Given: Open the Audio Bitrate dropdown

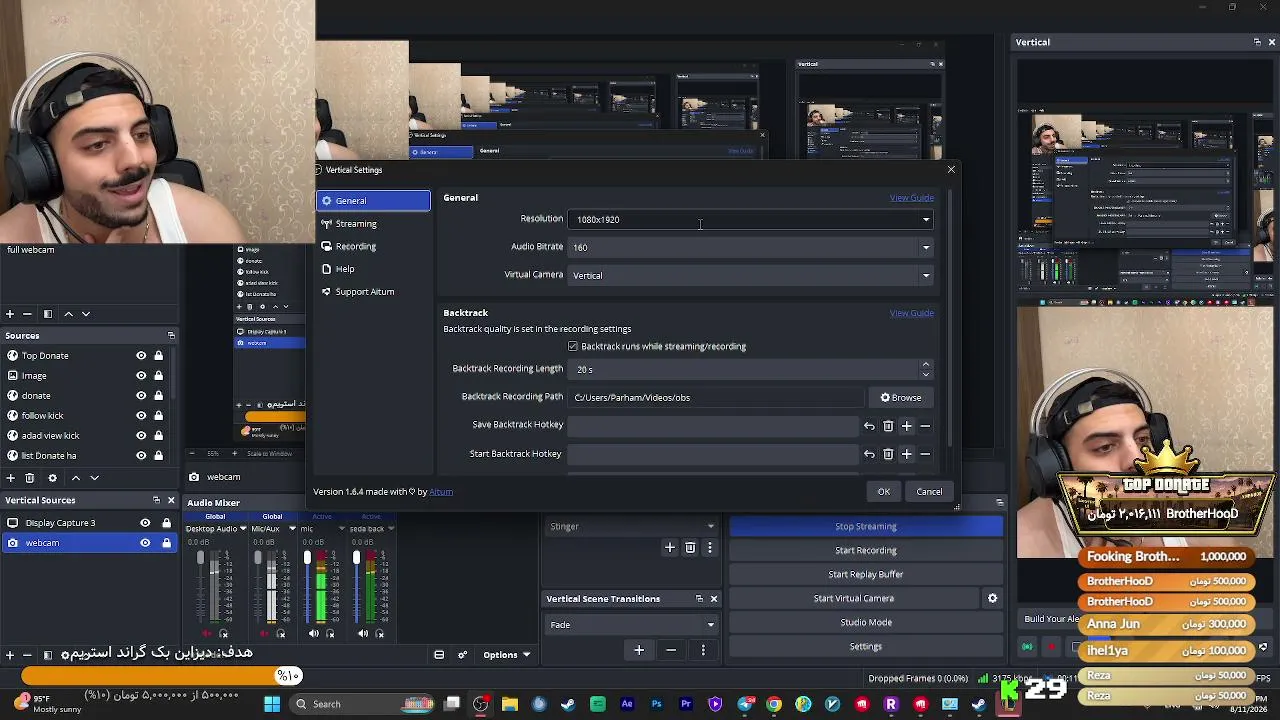Looking at the screenshot, I should pyautogui.click(x=752, y=247).
